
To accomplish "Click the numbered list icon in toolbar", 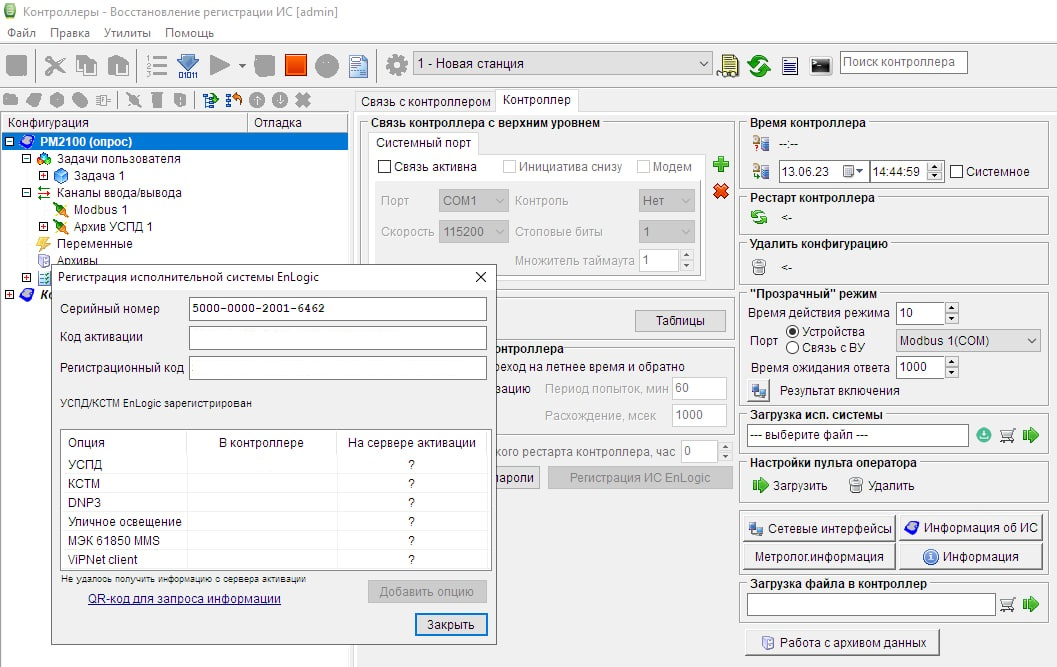I will tap(156, 65).
